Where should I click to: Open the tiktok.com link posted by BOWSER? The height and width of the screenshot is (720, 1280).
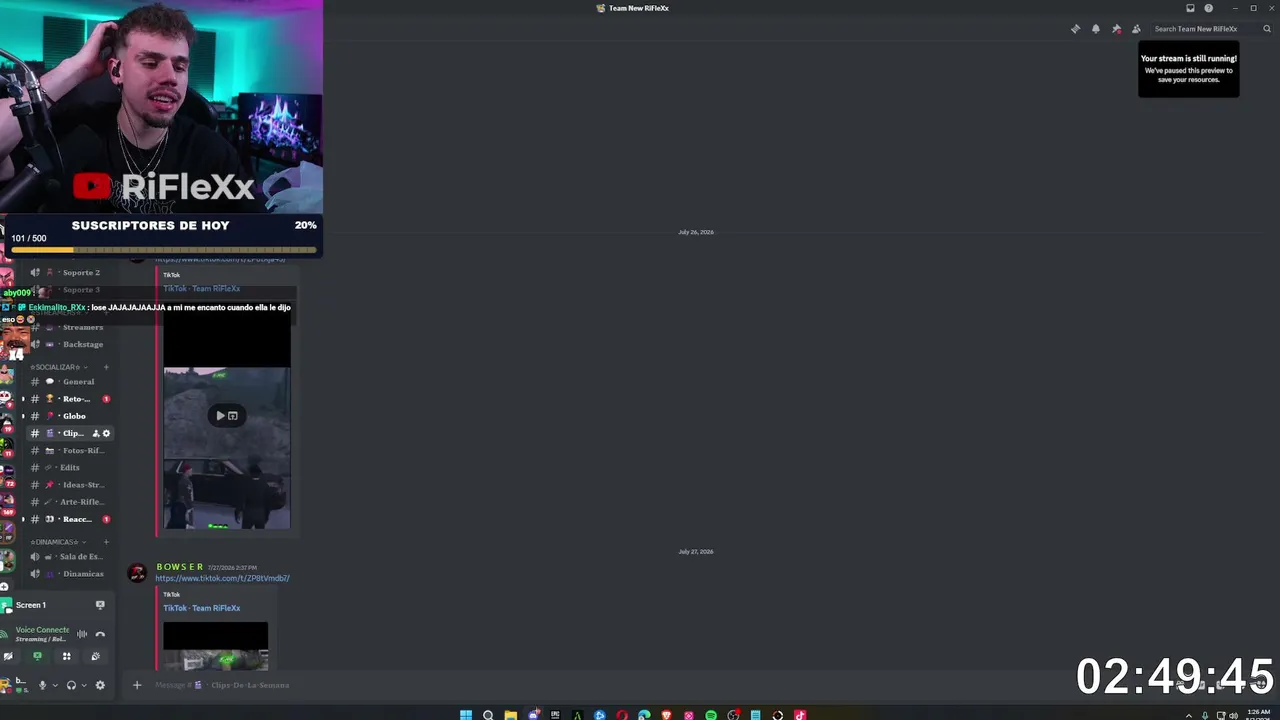click(222, 578)
